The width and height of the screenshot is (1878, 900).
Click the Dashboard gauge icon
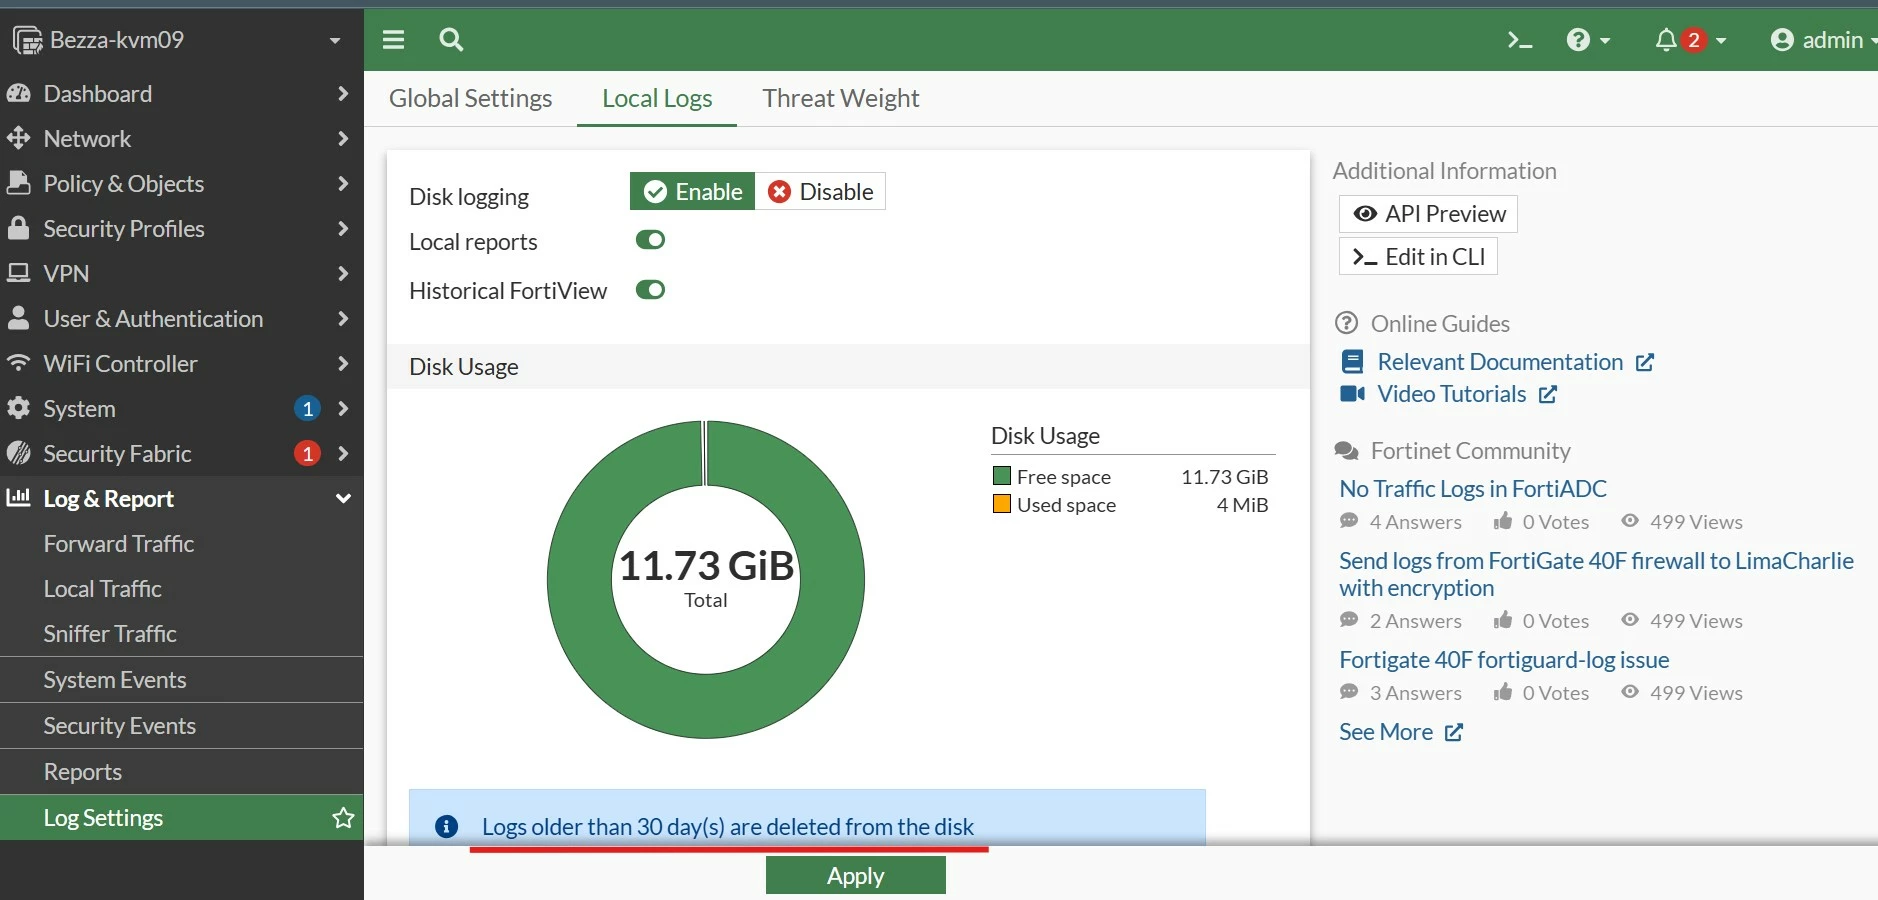point(18,94)
